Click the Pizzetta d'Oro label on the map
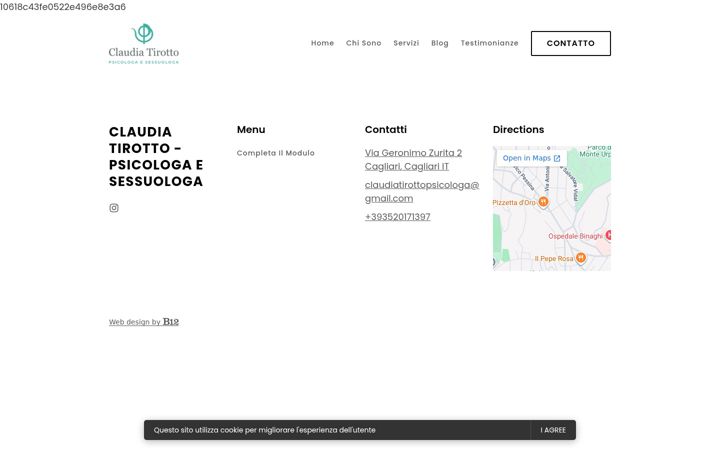This screenshot has width=720, height=450. [514, 202]
